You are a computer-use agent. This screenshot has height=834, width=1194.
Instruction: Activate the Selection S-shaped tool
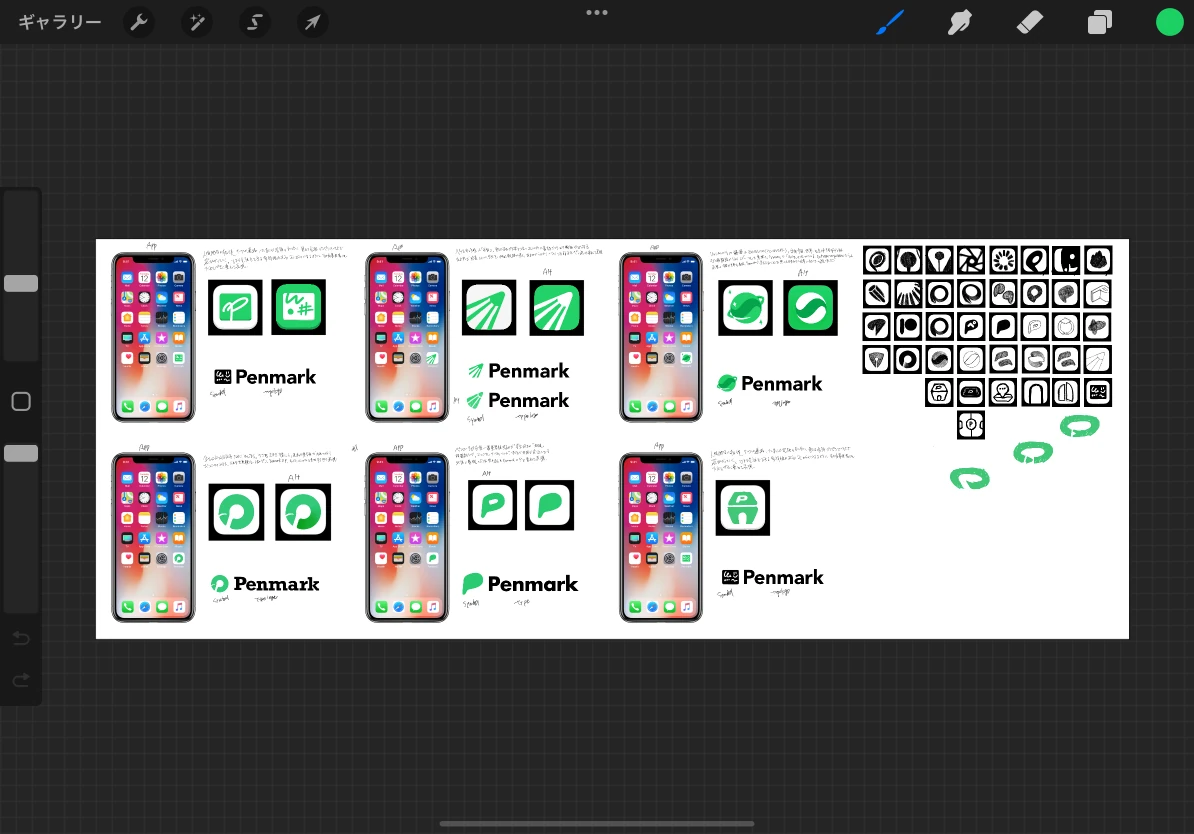(x=254, y=22)
